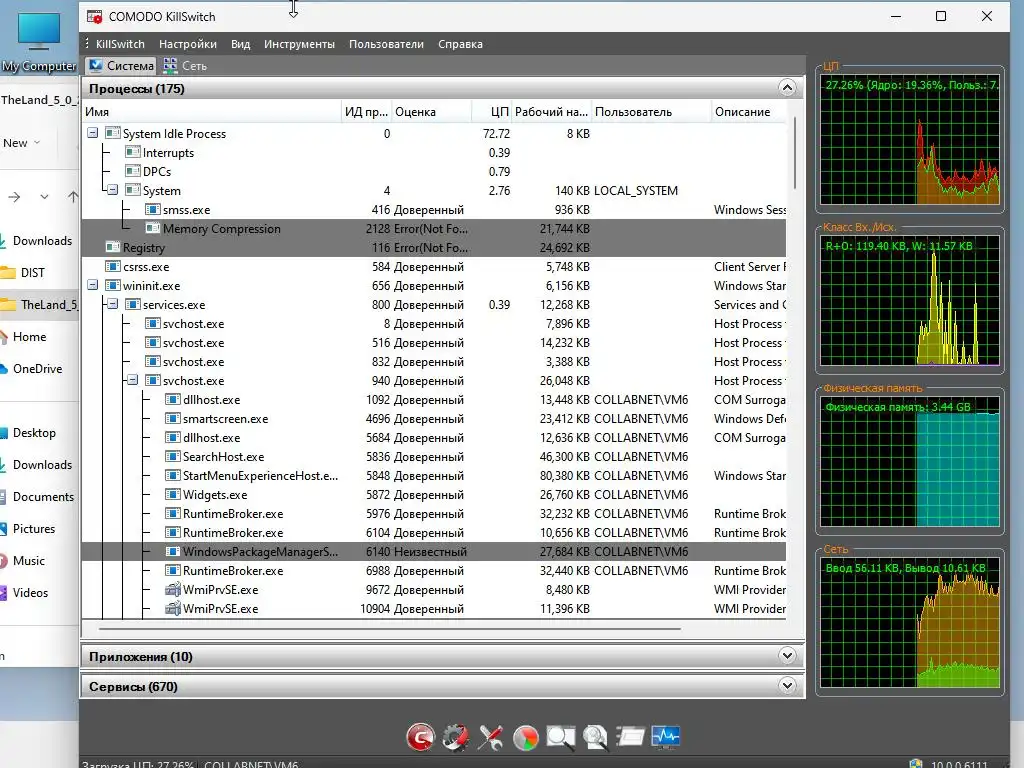The height and width of the screenshot is (768, 1024).
Task: Click the smss.exe process icon
Action: [153, 210]
